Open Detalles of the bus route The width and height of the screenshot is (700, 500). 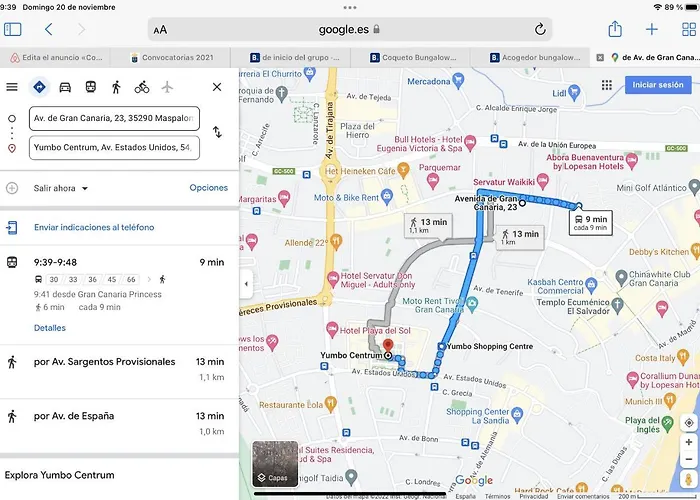click(x=50, y=328)
